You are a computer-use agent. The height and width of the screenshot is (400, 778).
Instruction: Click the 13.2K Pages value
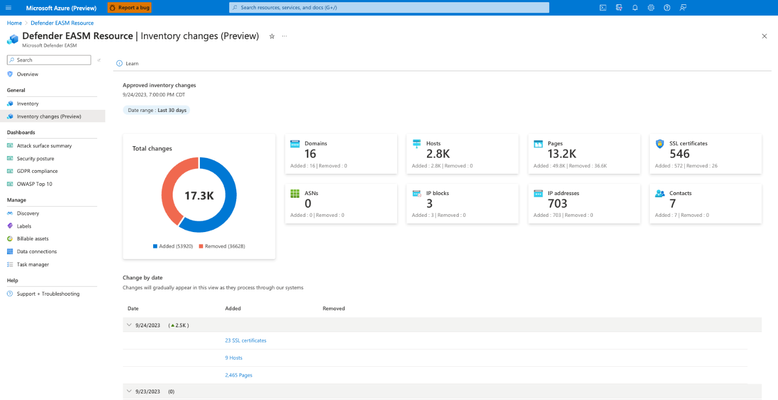point(562,154)
